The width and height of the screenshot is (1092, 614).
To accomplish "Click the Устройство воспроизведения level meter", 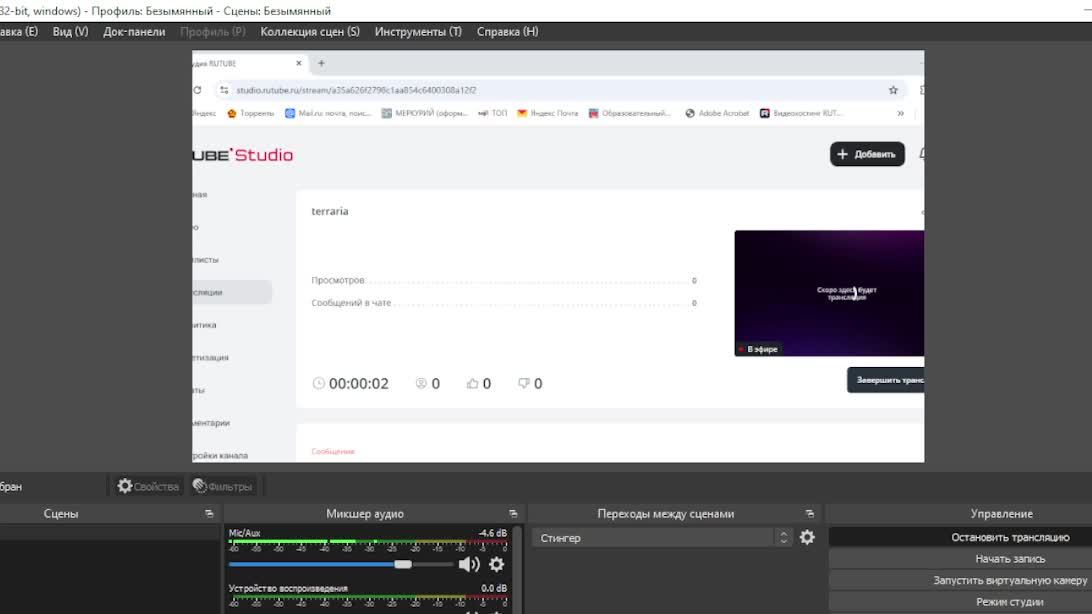I will pos(368,599).
